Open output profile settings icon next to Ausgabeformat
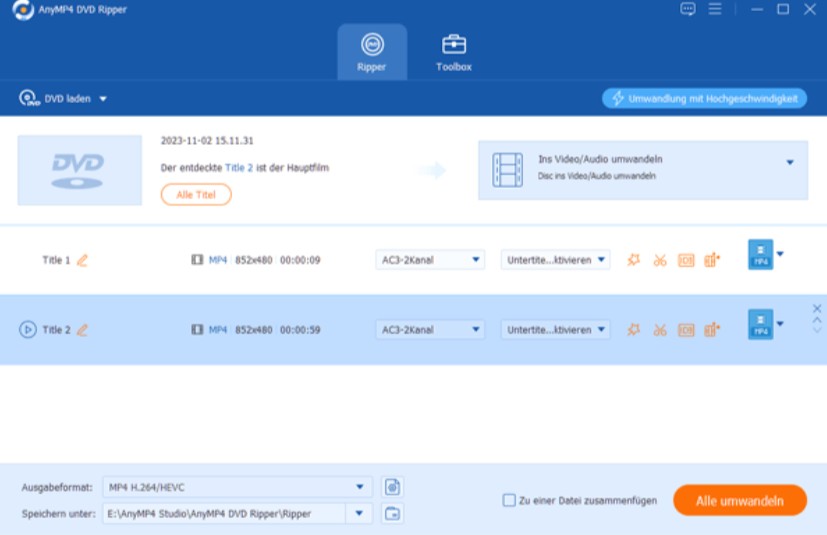 (392, 487)
